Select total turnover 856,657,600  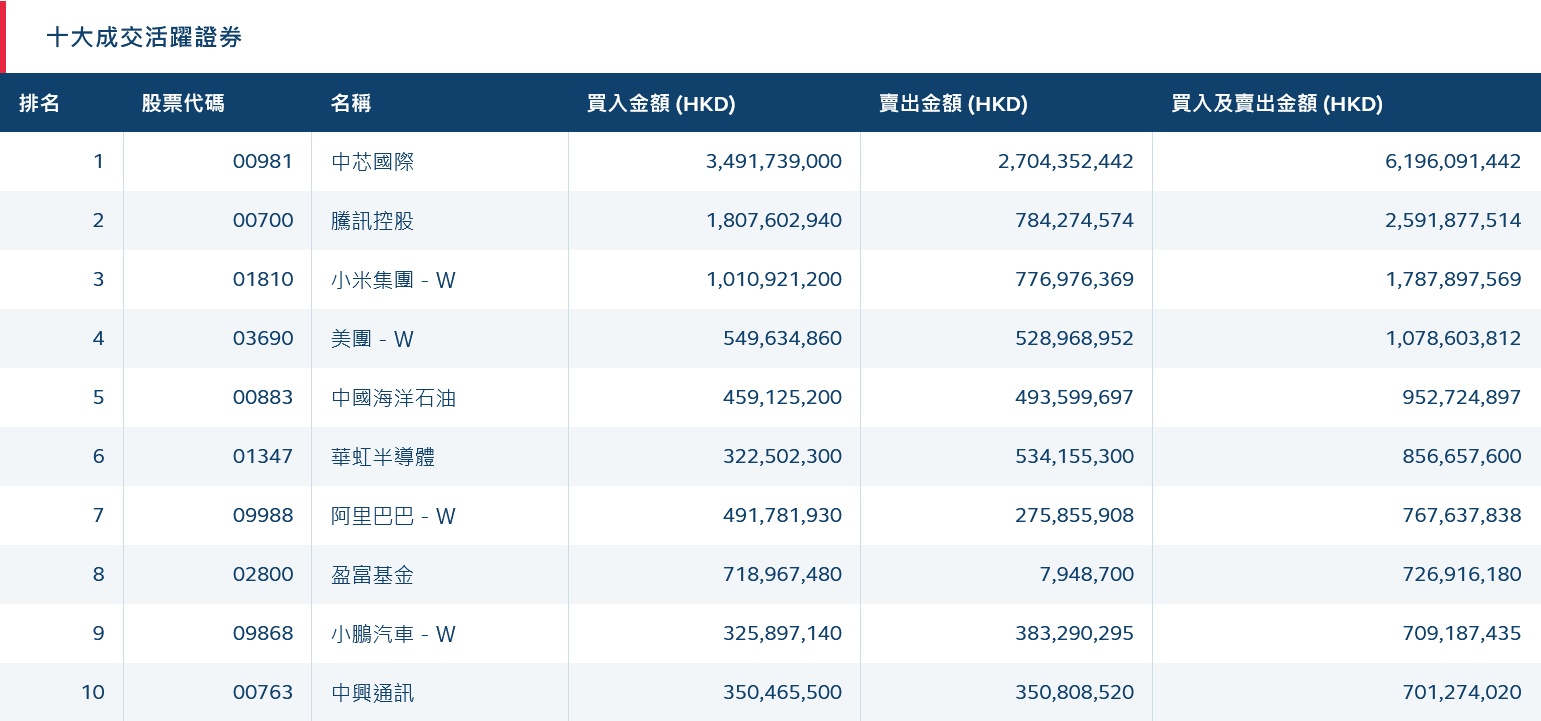[1463, 456]
